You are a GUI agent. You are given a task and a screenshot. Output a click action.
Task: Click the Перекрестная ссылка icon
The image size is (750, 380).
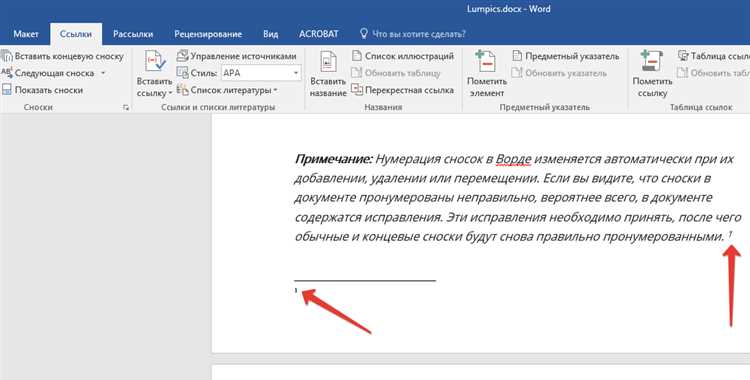(357, 89)
